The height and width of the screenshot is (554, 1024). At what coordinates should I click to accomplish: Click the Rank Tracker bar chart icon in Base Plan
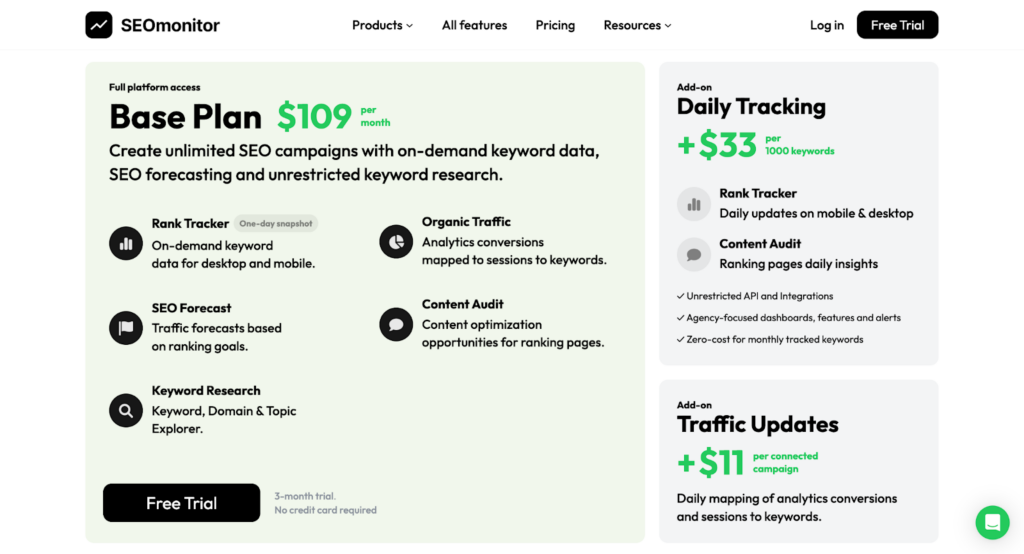point(126,243)
